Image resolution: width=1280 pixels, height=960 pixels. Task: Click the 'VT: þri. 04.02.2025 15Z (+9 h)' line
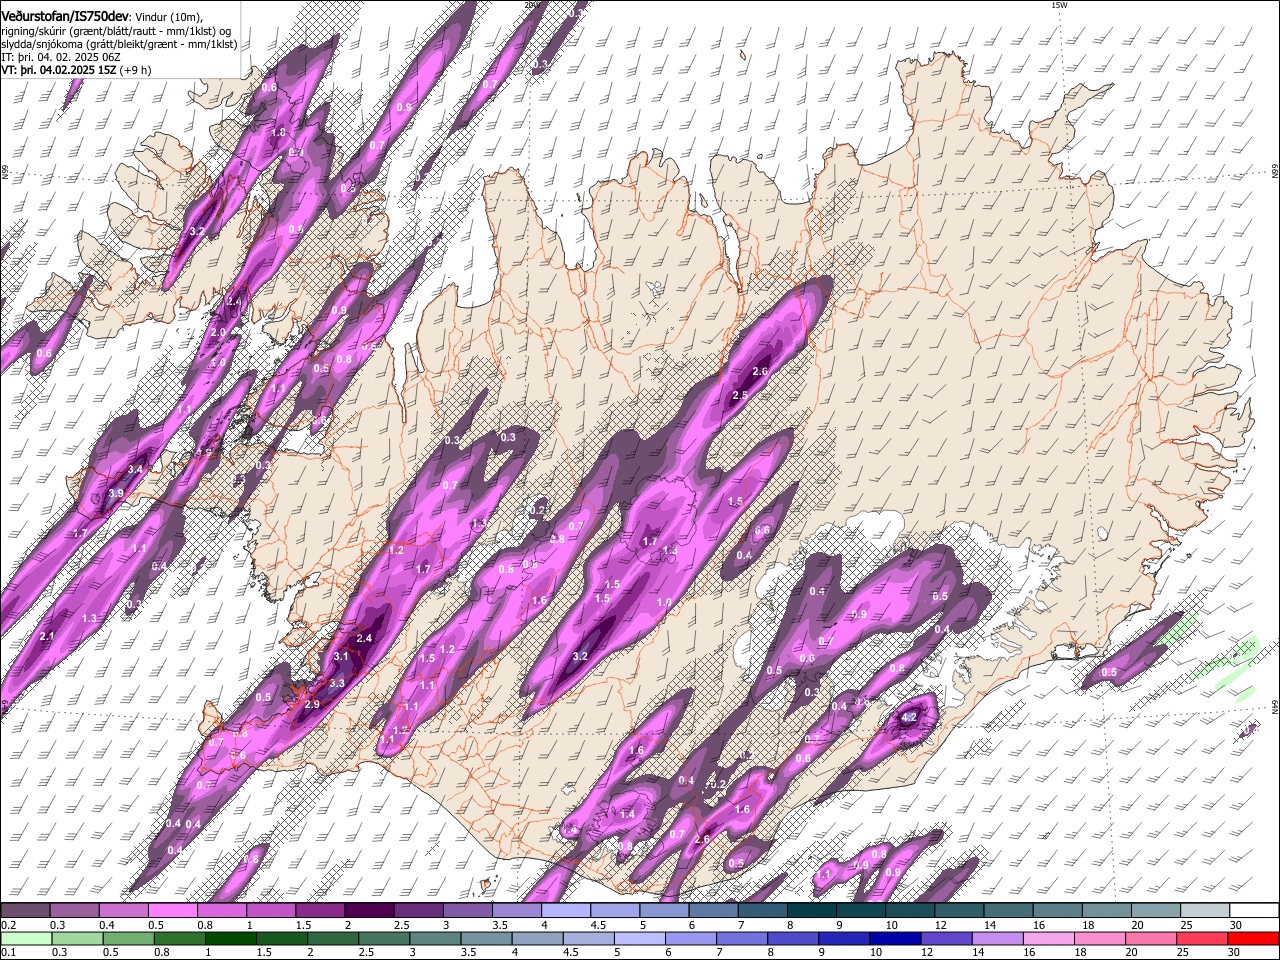point(76,70)
